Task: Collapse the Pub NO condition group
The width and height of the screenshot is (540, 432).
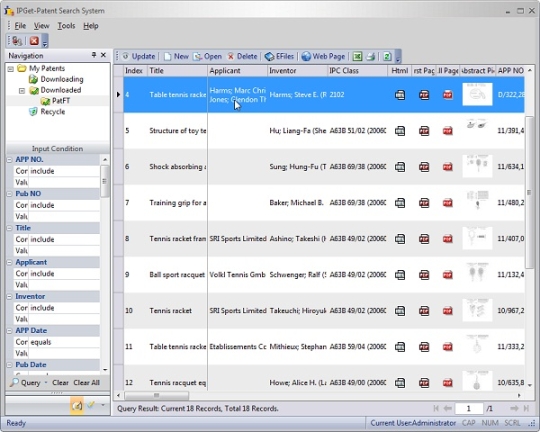Action: pos(10,194)
